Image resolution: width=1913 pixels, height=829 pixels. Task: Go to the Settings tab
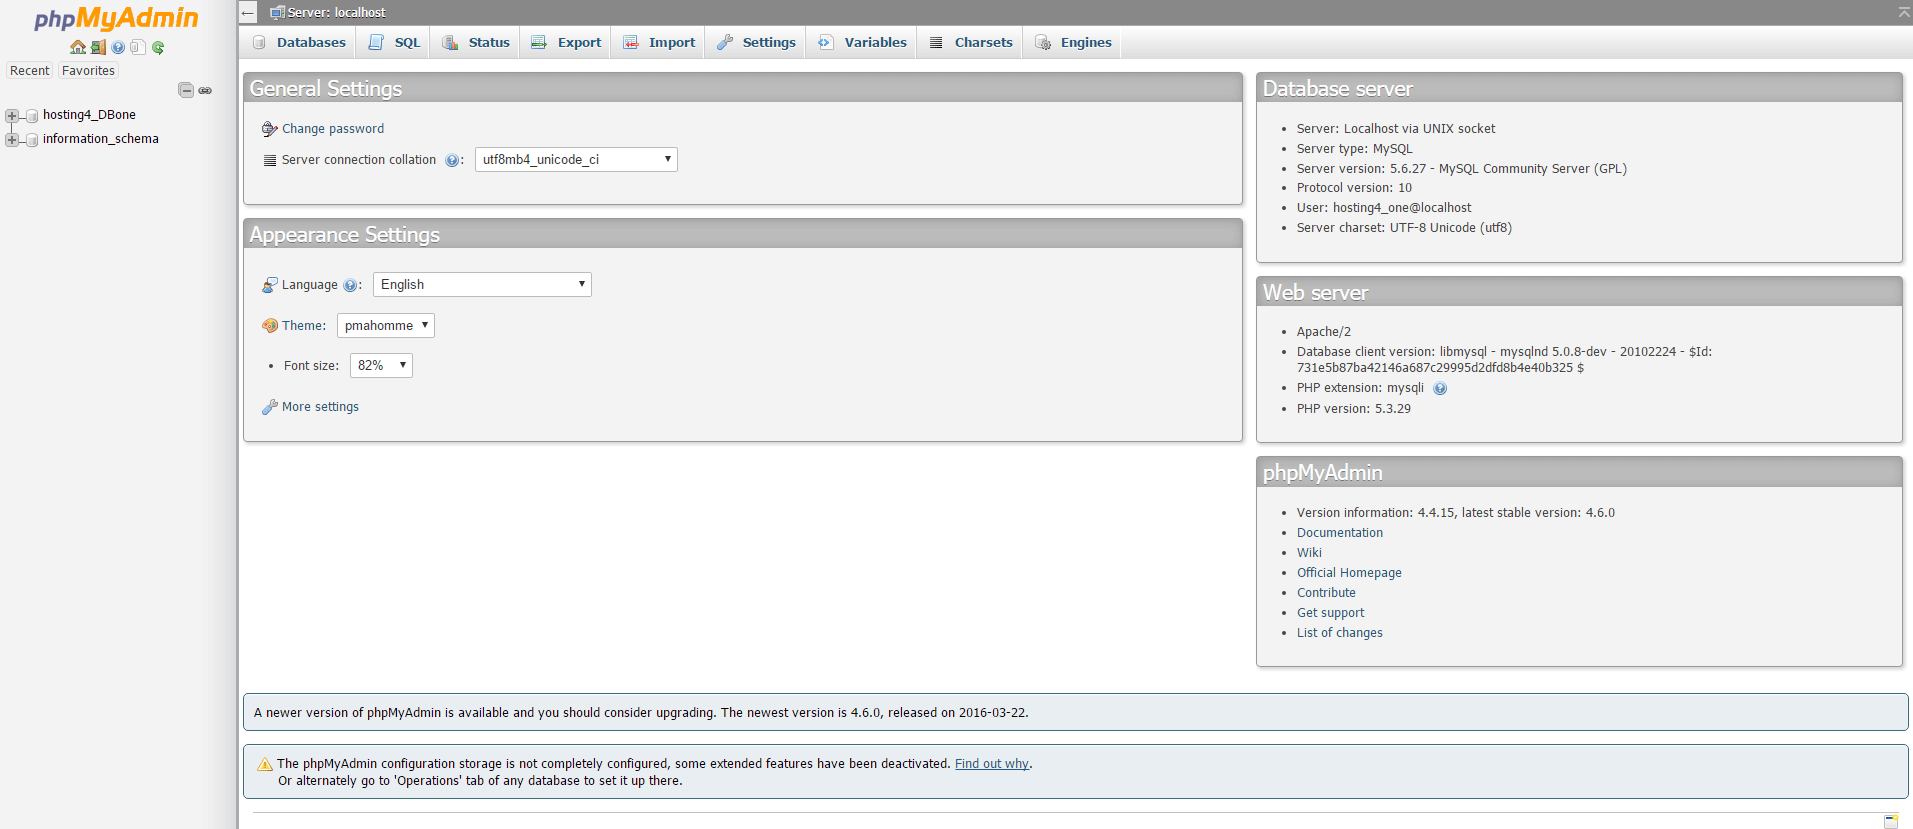click(756, 43)
